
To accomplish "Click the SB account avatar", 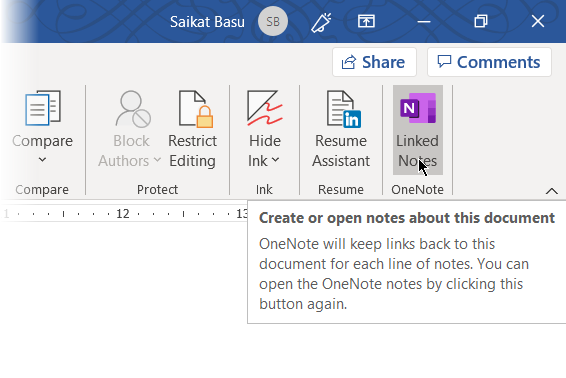I will point(273,22).
